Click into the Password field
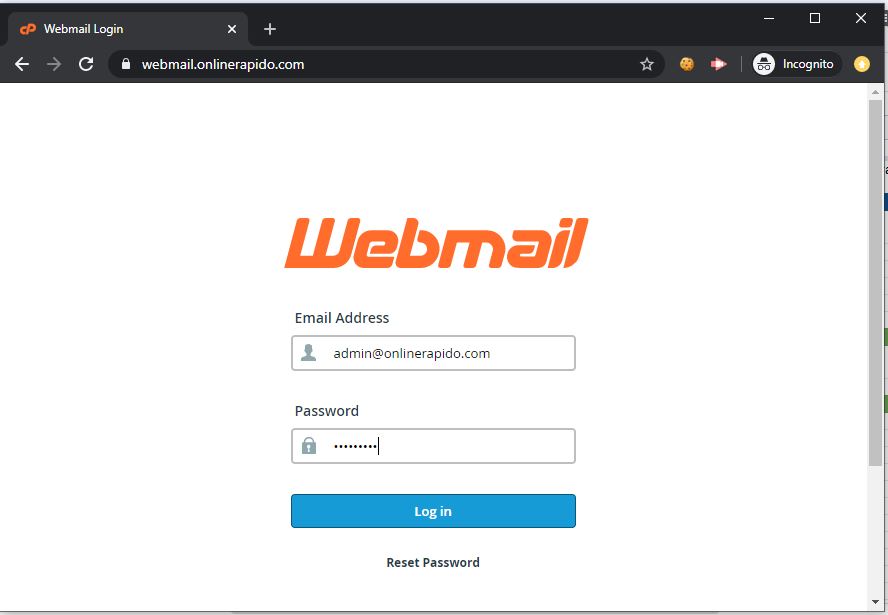The width and height of the screenshot is (888, 615). (x=433, y=446)
